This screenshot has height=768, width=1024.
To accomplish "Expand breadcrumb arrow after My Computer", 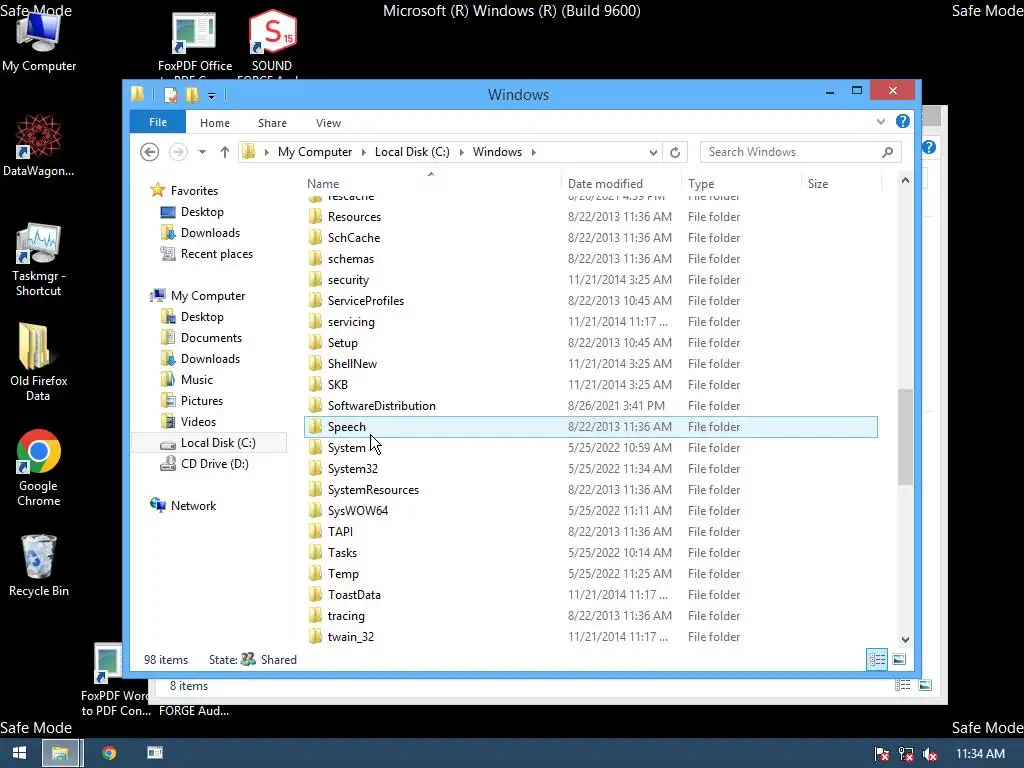I will click(362, 152).
